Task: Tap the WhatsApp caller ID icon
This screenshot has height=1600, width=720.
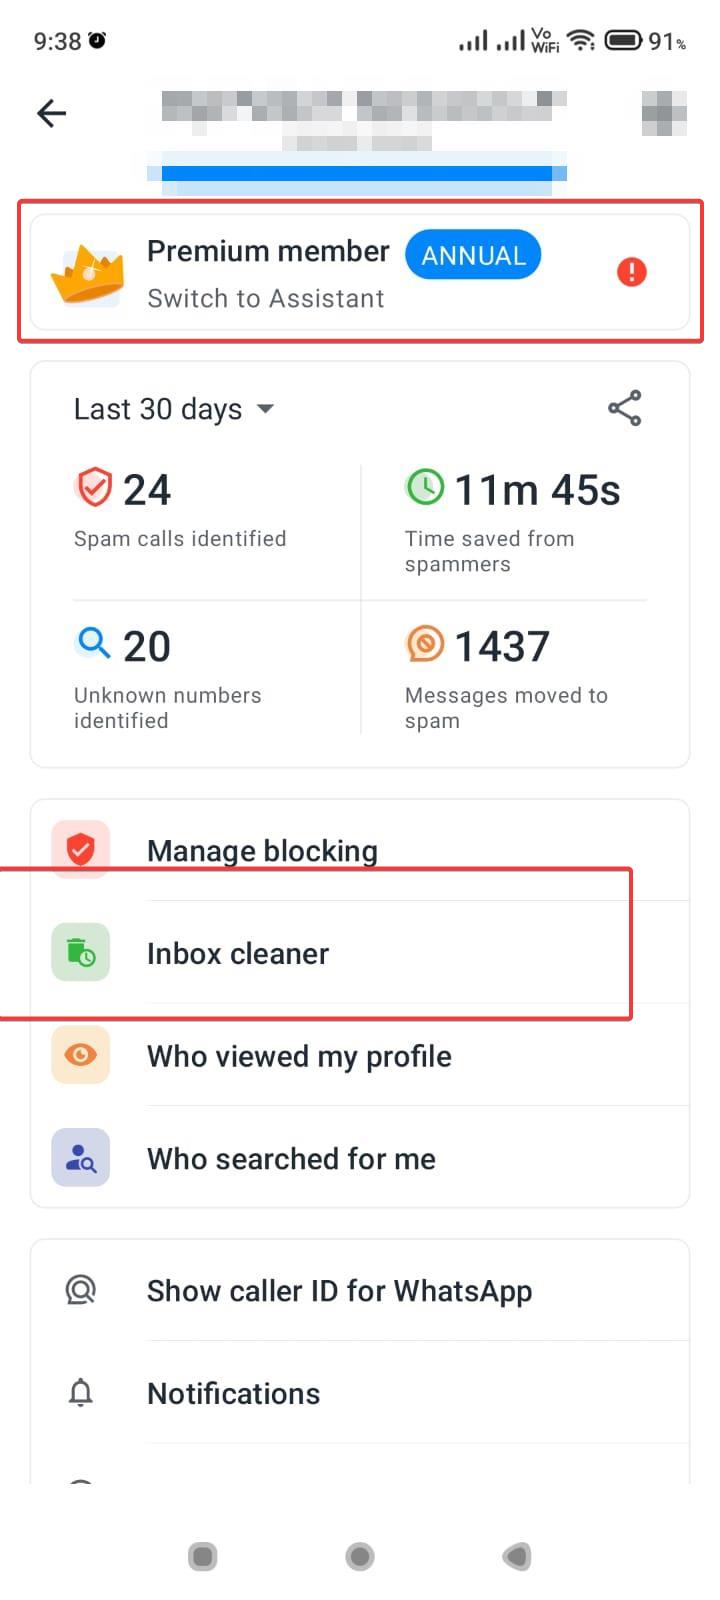Action: pos(81,1290)
